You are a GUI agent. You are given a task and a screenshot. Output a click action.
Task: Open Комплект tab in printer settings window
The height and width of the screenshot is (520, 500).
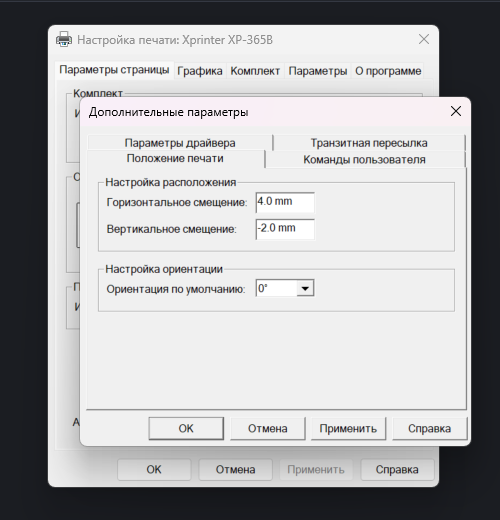click(x=255, y=71)
